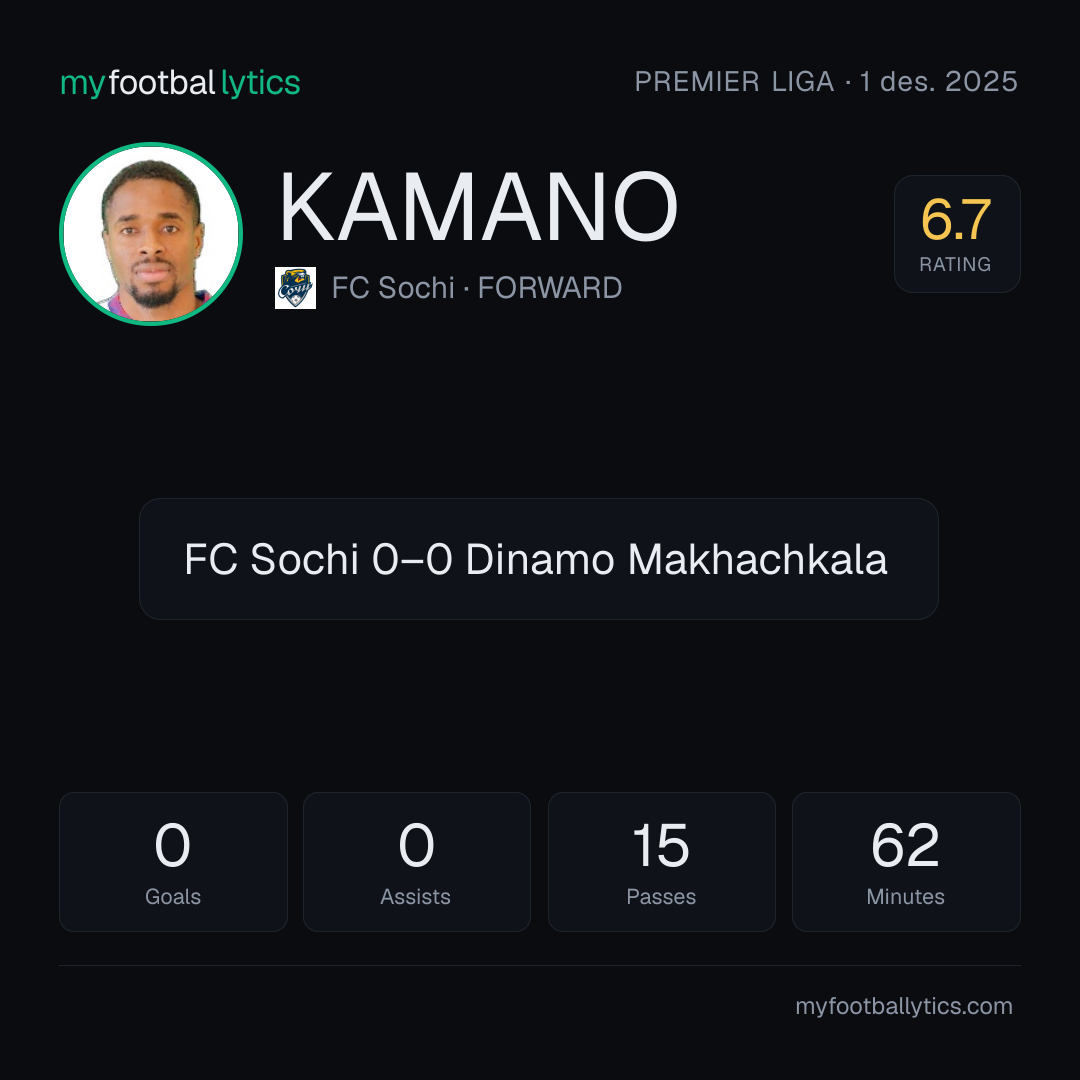Click the 1 des. 2025 match date
This screenshot has width=1080, height=1080.
(x=938, y=81)
